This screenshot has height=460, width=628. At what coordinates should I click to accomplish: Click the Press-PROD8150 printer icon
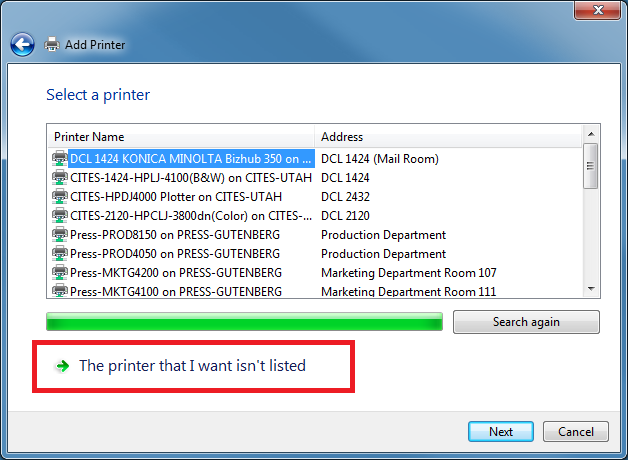click(x=60, y=235)
